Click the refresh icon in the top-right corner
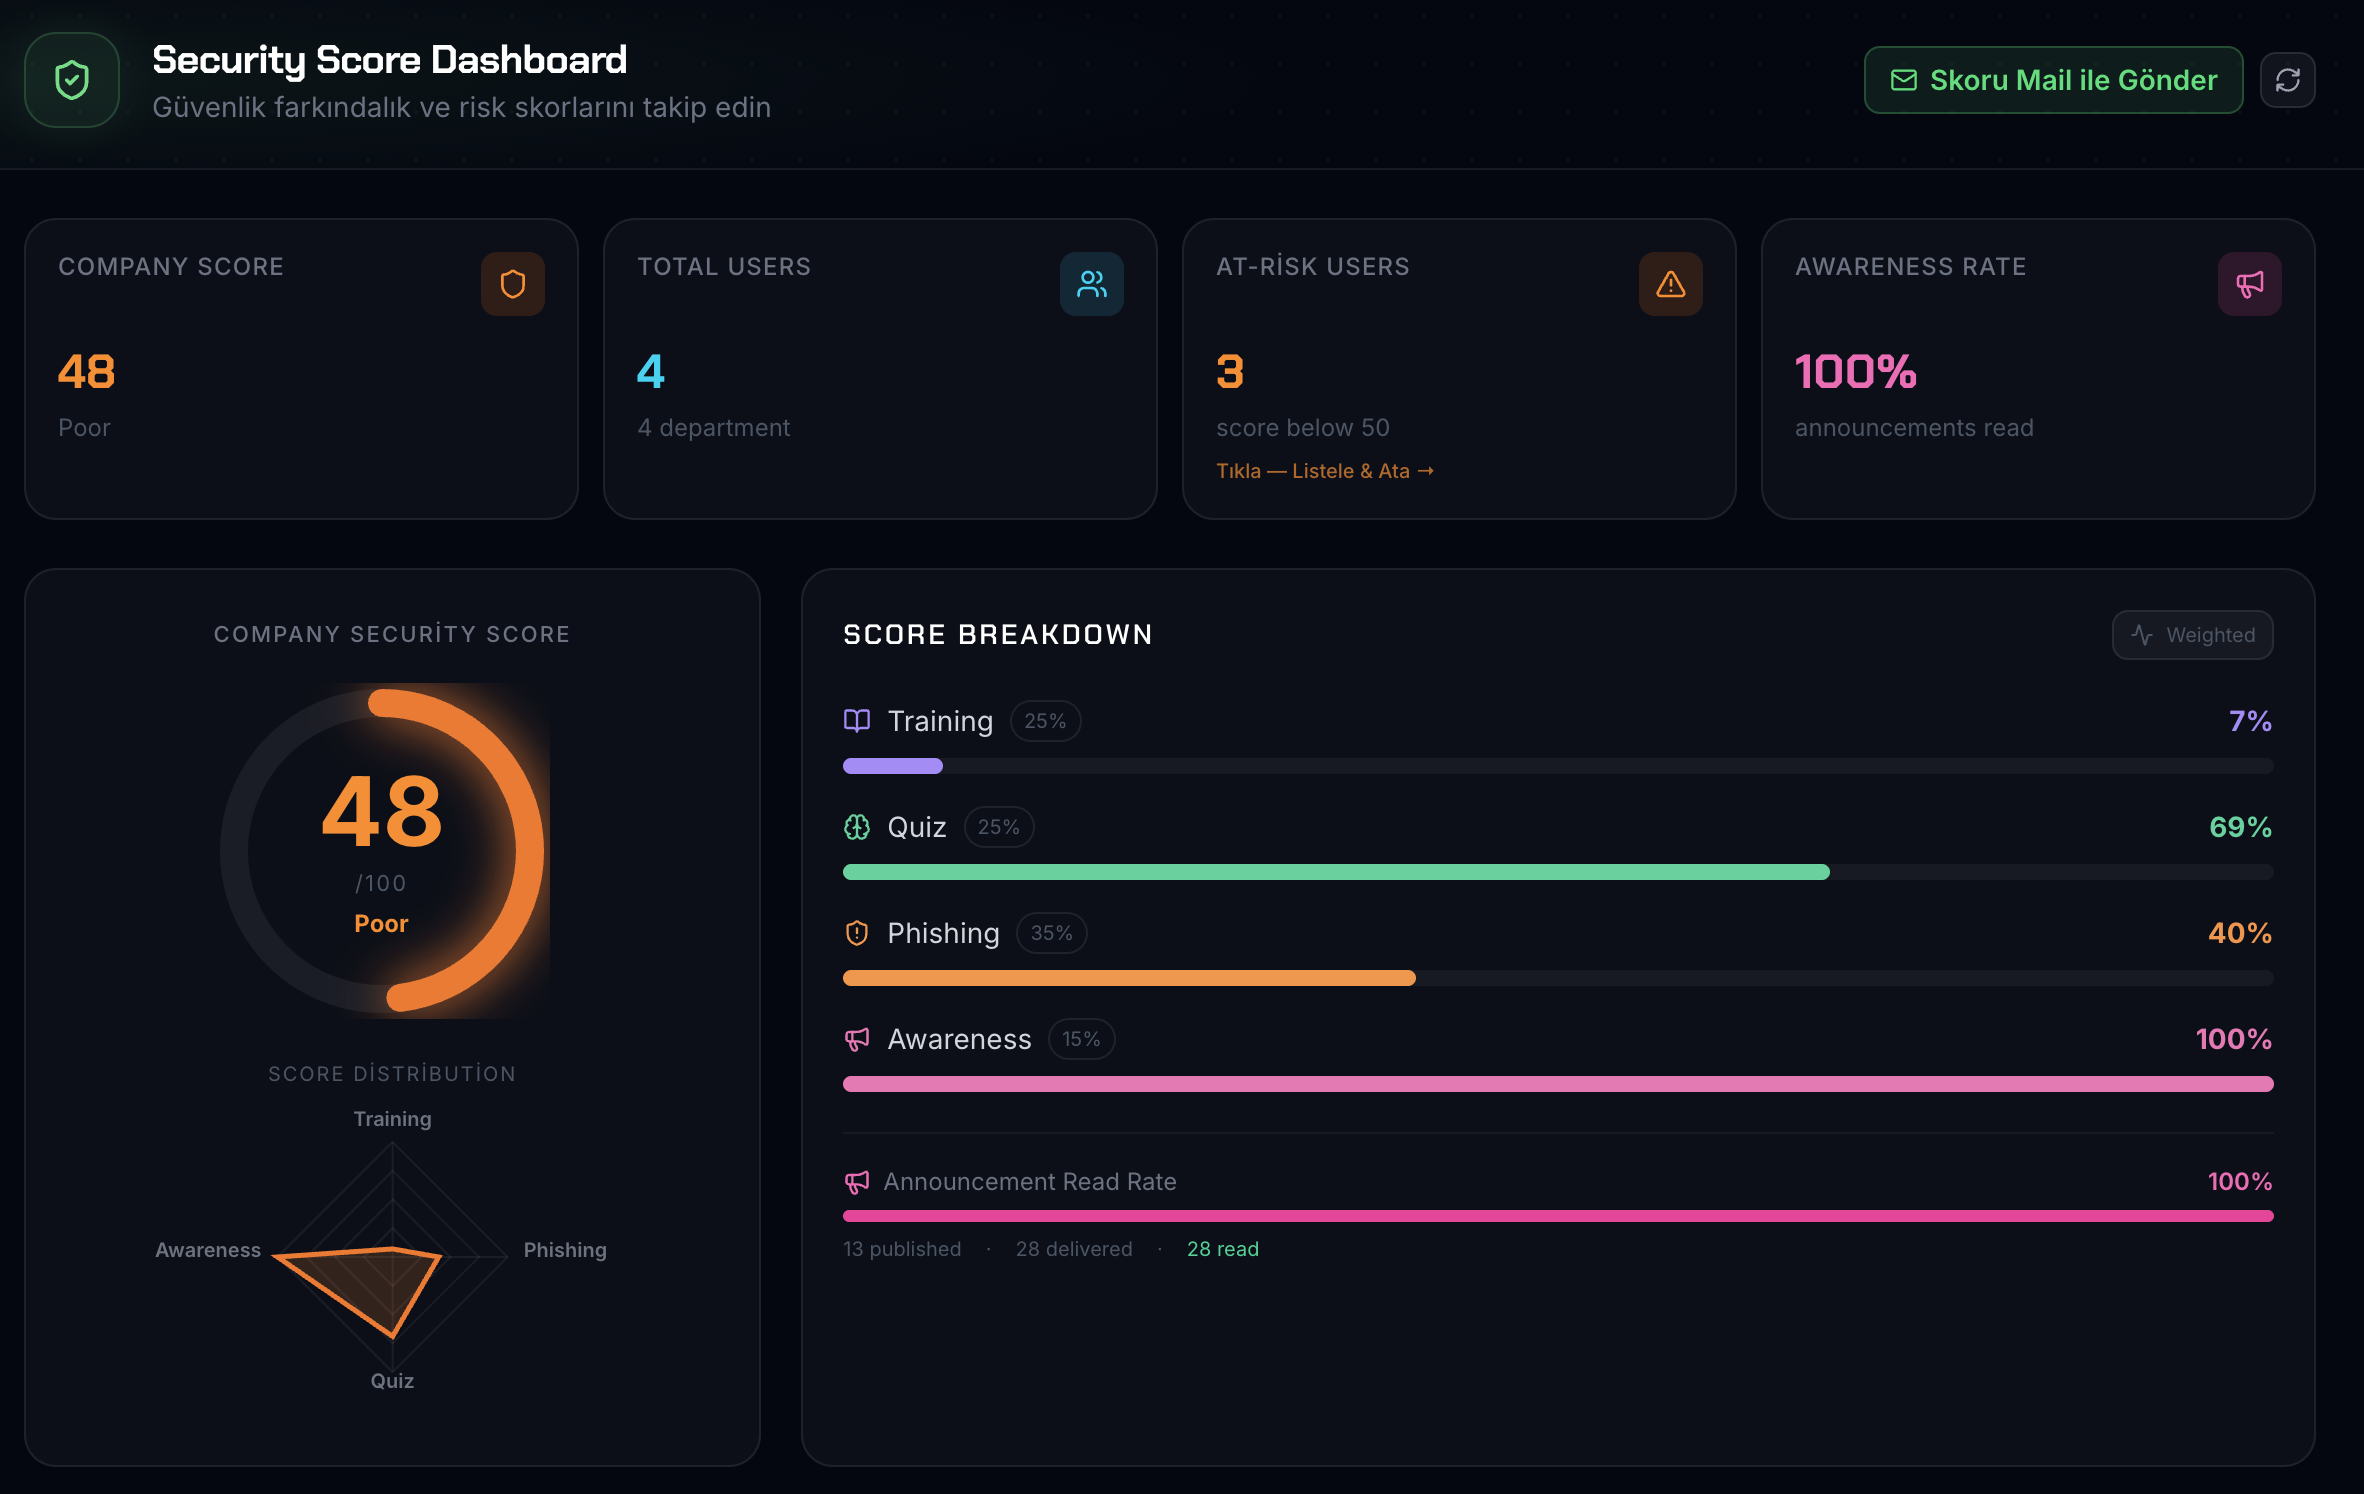Viewport: 2364px width, 1494px height. pyautogui.click(x=2288, y=79)
